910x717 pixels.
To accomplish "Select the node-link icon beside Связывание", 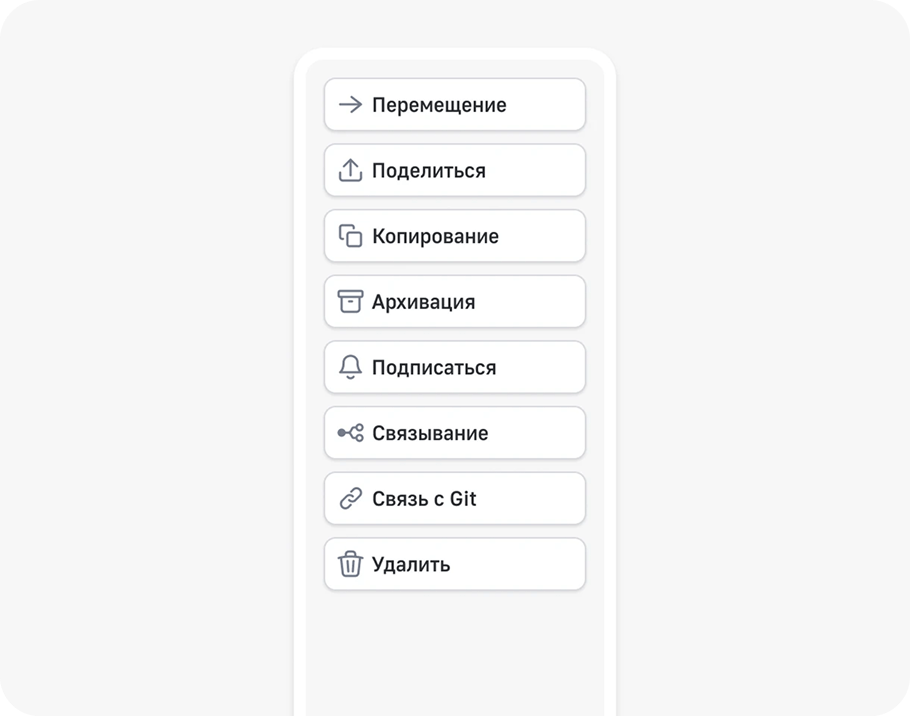I will (350, 433).
